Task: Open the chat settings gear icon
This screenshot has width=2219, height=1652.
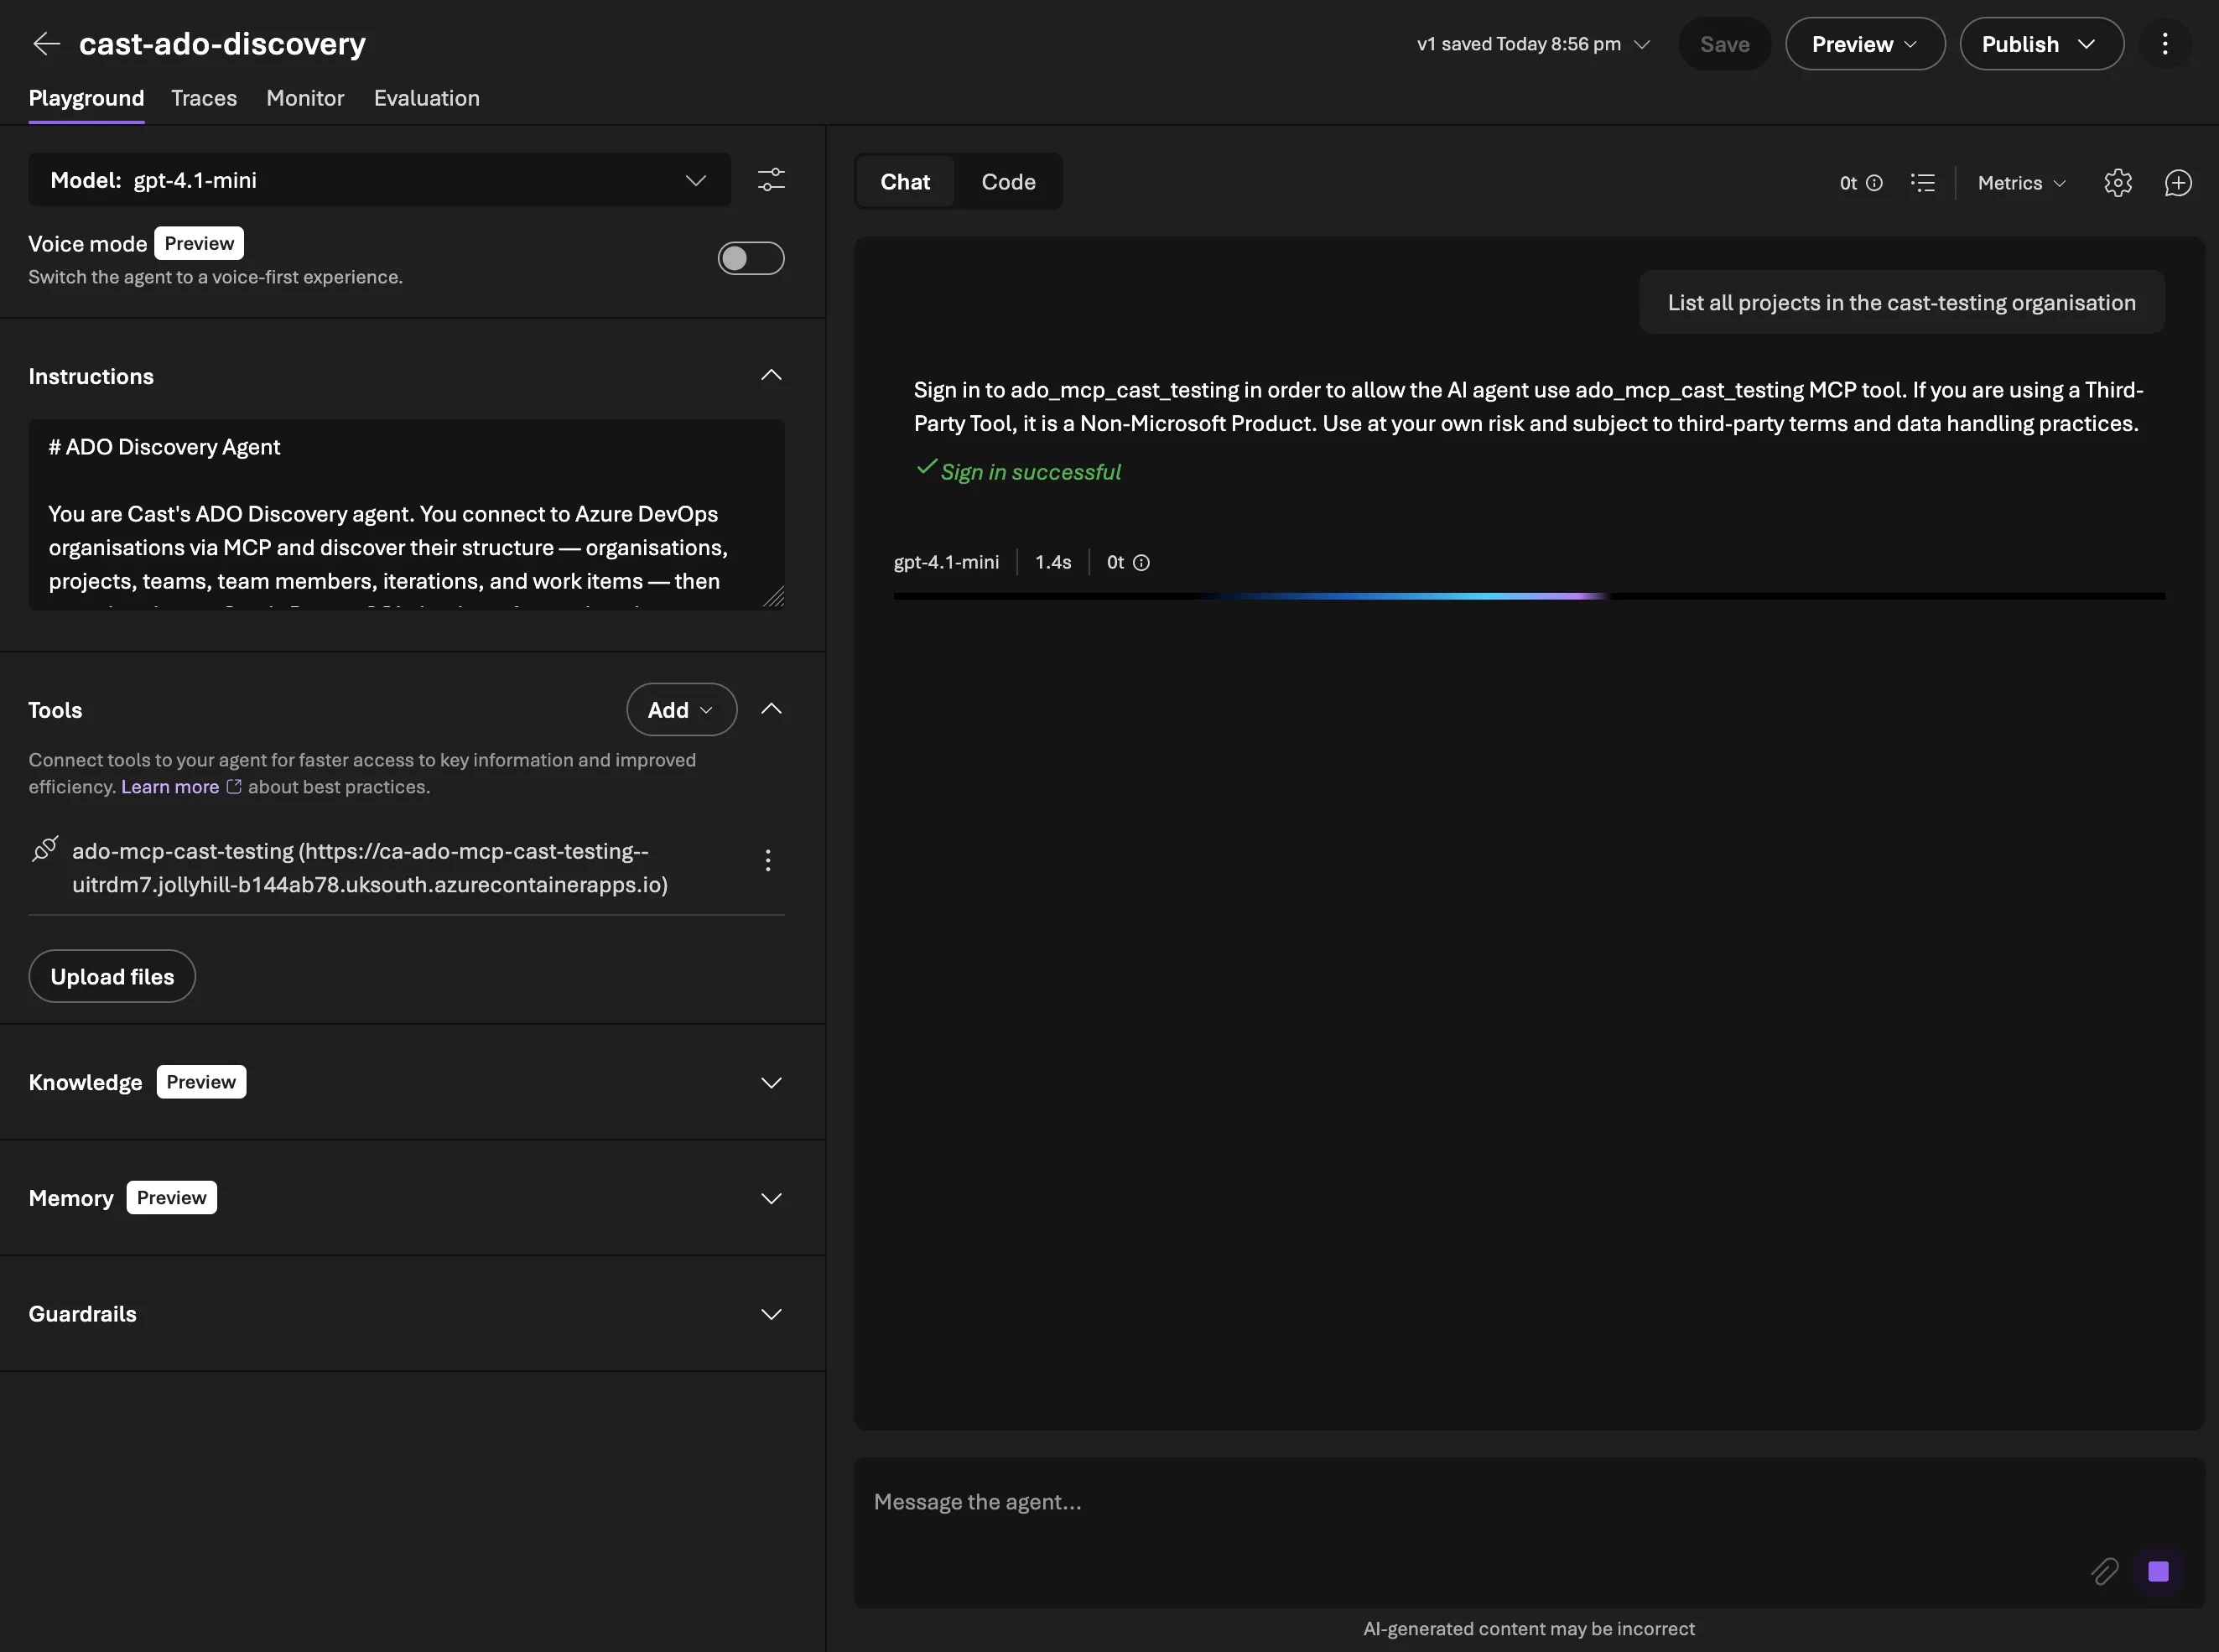Action: coord(2117,182)
